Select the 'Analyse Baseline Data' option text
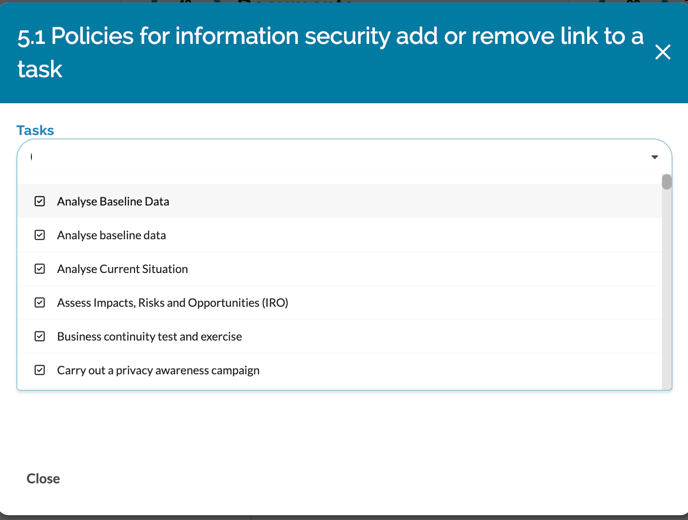The width and height of the screenshot is (688, 520). pyautogui.click(x=113, y=201)
